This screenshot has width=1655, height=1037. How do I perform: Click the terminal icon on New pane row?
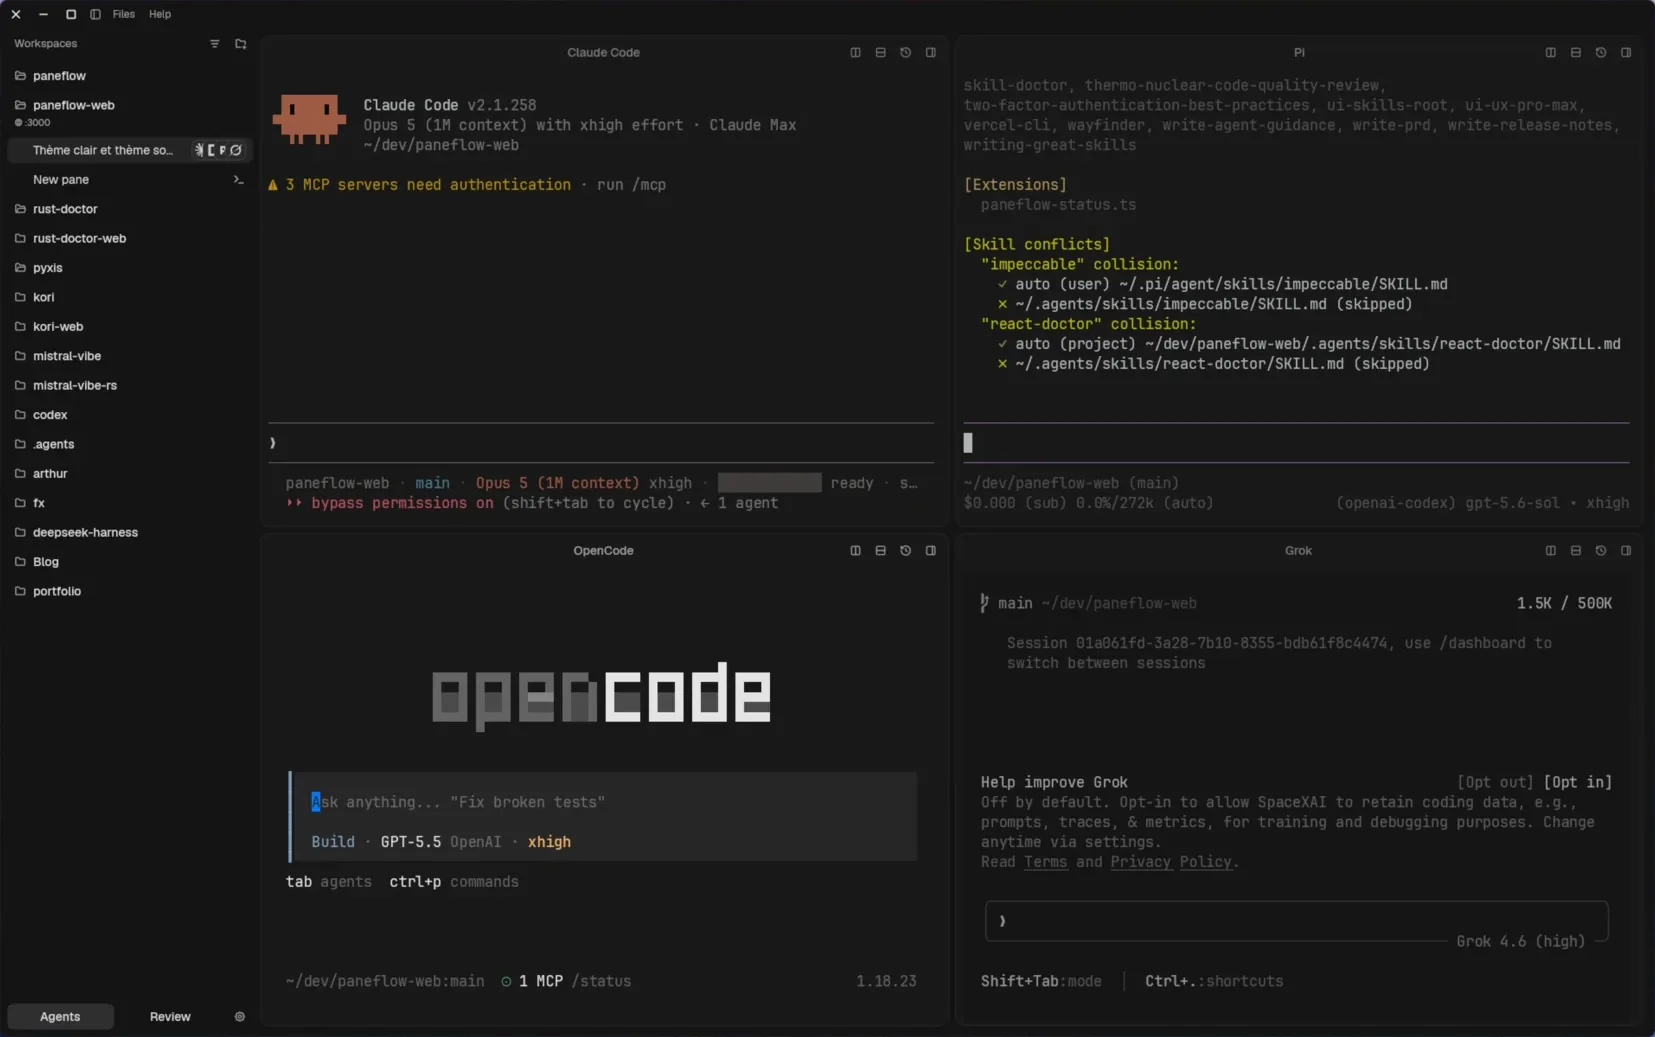pos(238,180)
